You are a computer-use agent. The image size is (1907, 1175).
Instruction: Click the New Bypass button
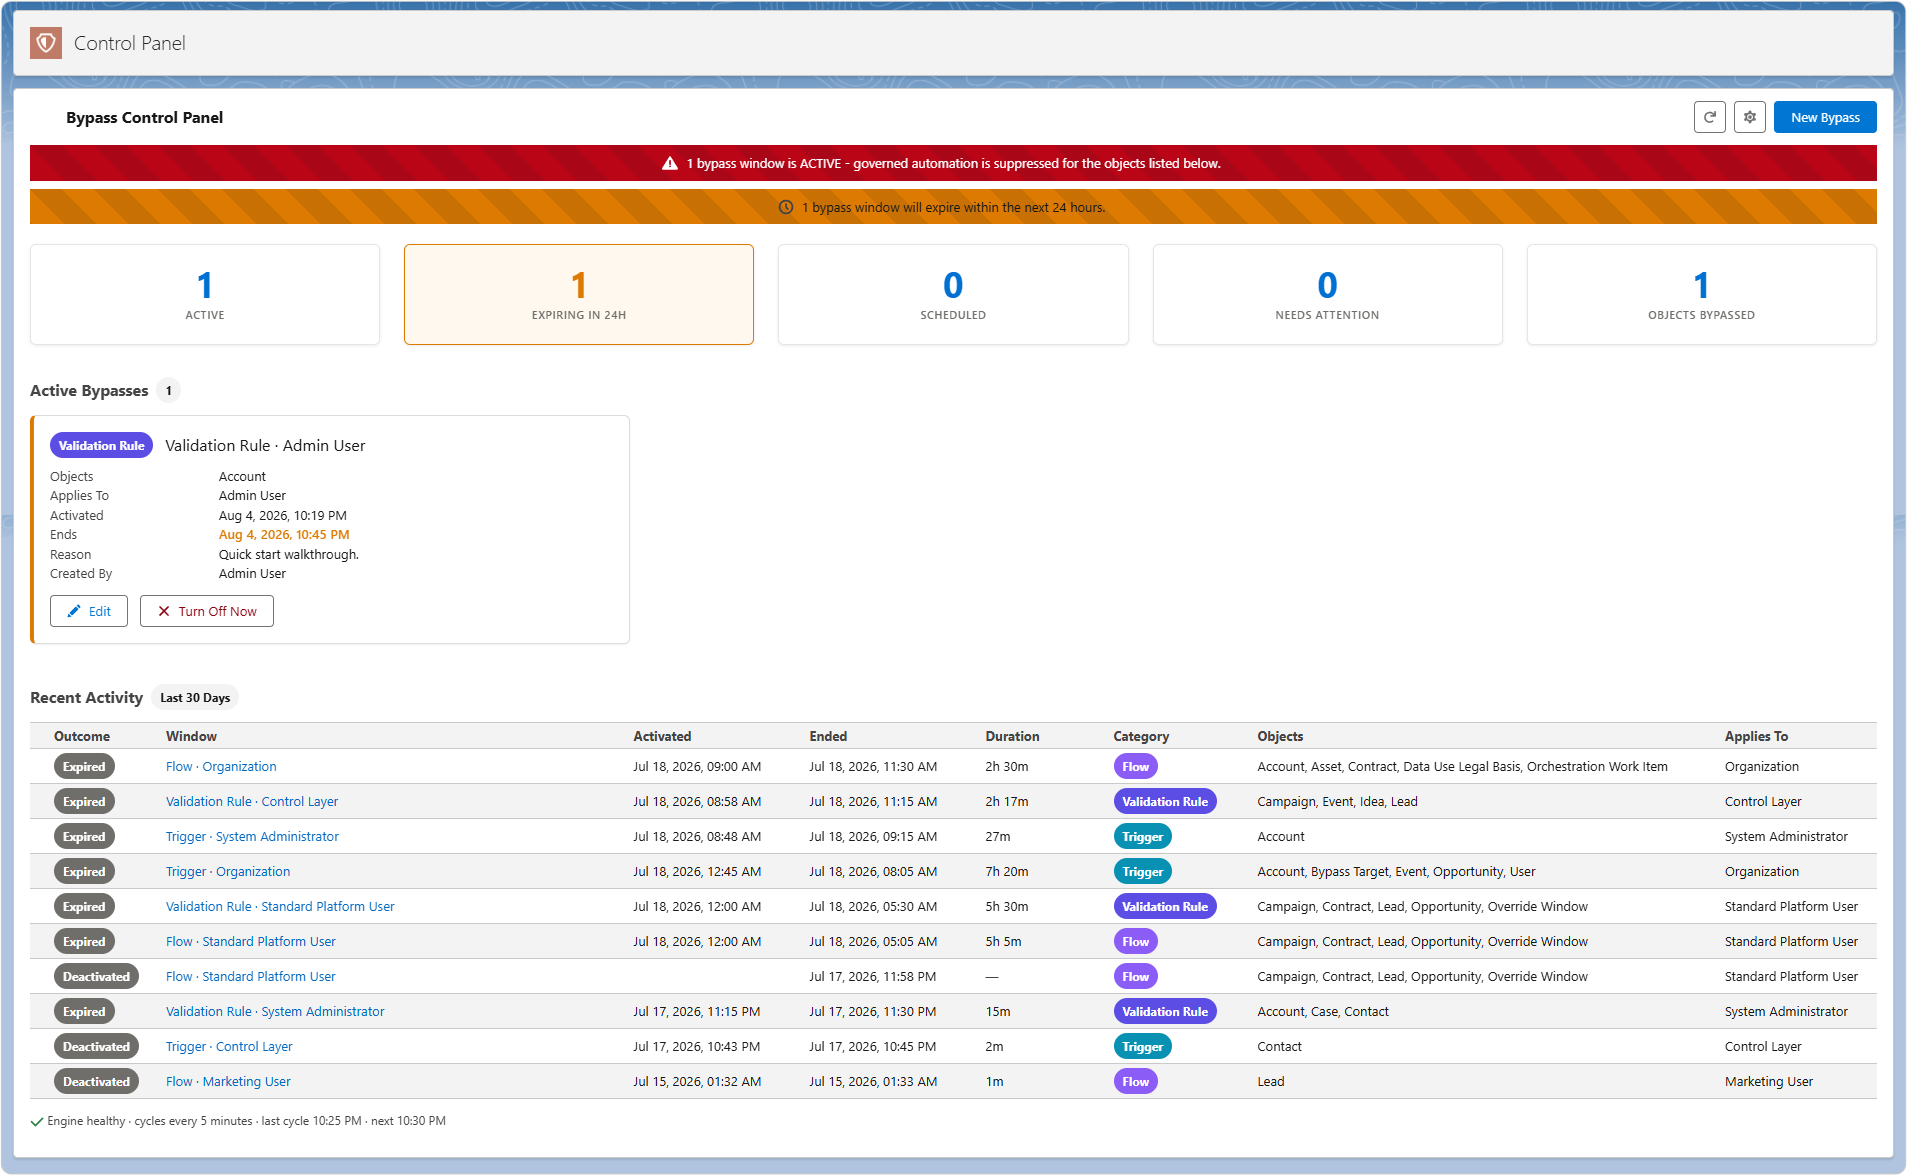pyautogui.click(x=1825, y=117)
